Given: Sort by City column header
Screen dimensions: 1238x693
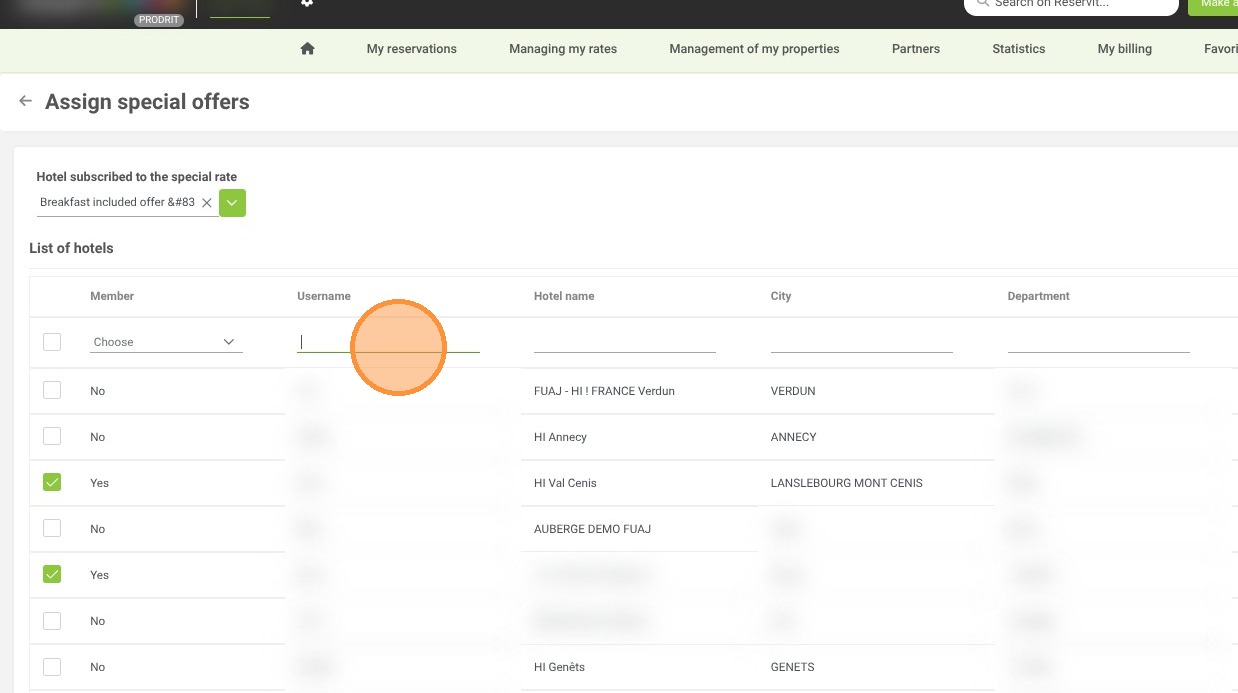Looking at the screenshot, I should [x=781, y=296].
